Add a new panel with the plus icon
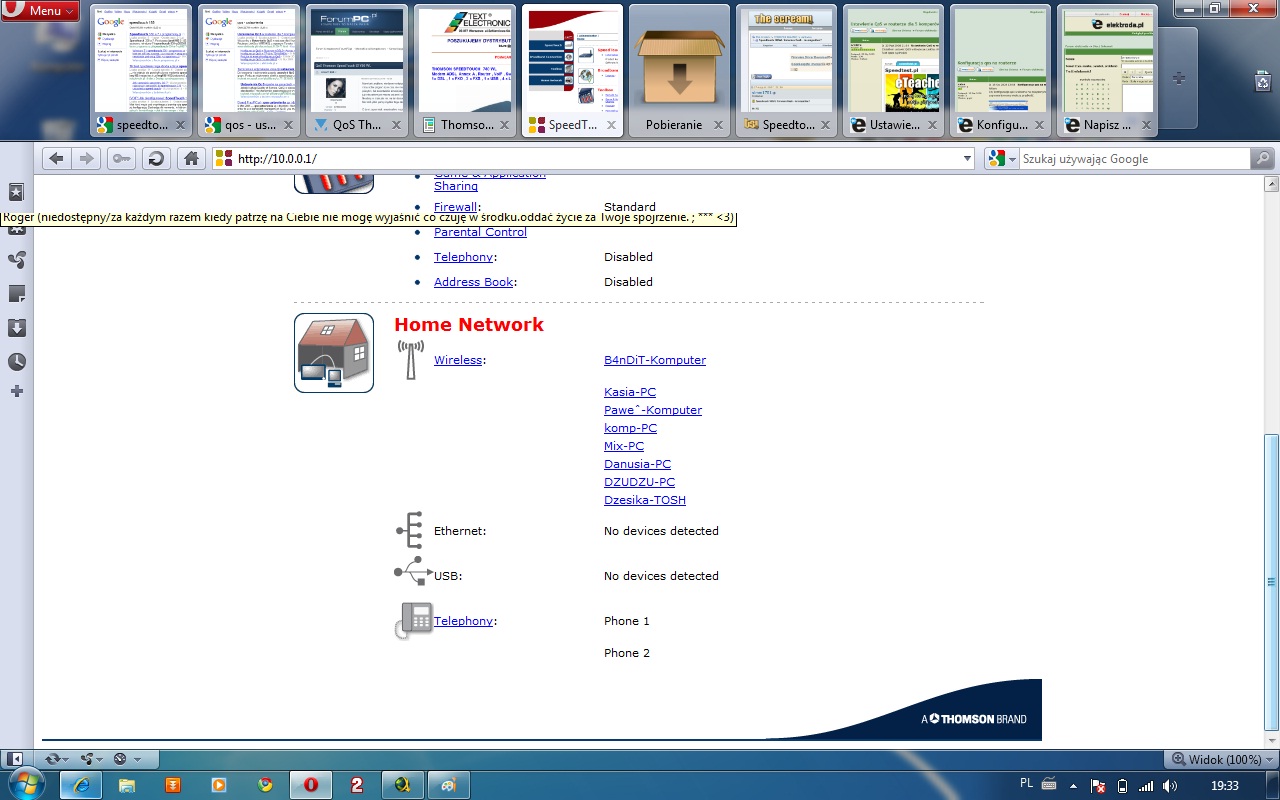The image size is (1280, 800). point(16,391)
